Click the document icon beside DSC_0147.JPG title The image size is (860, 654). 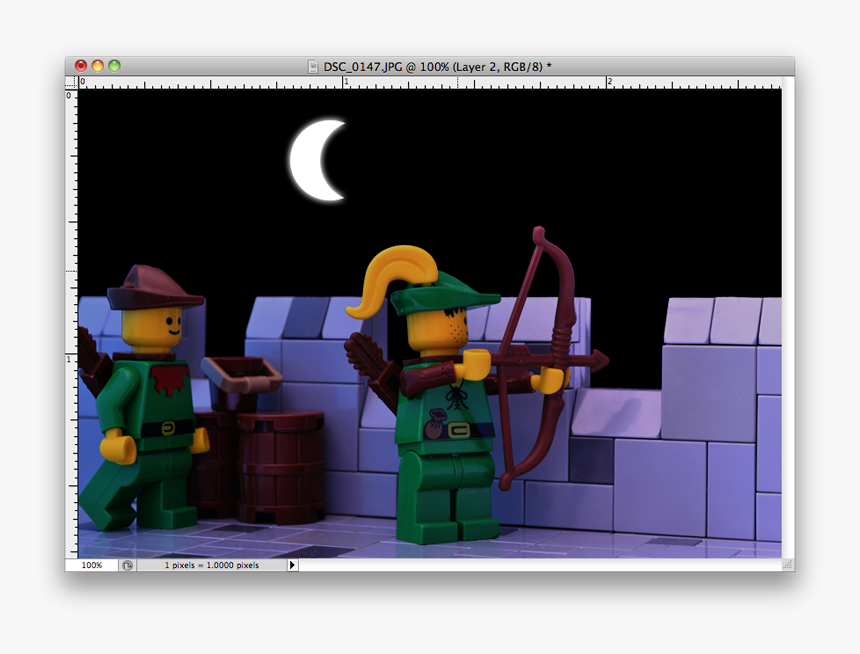click(313, 67)
